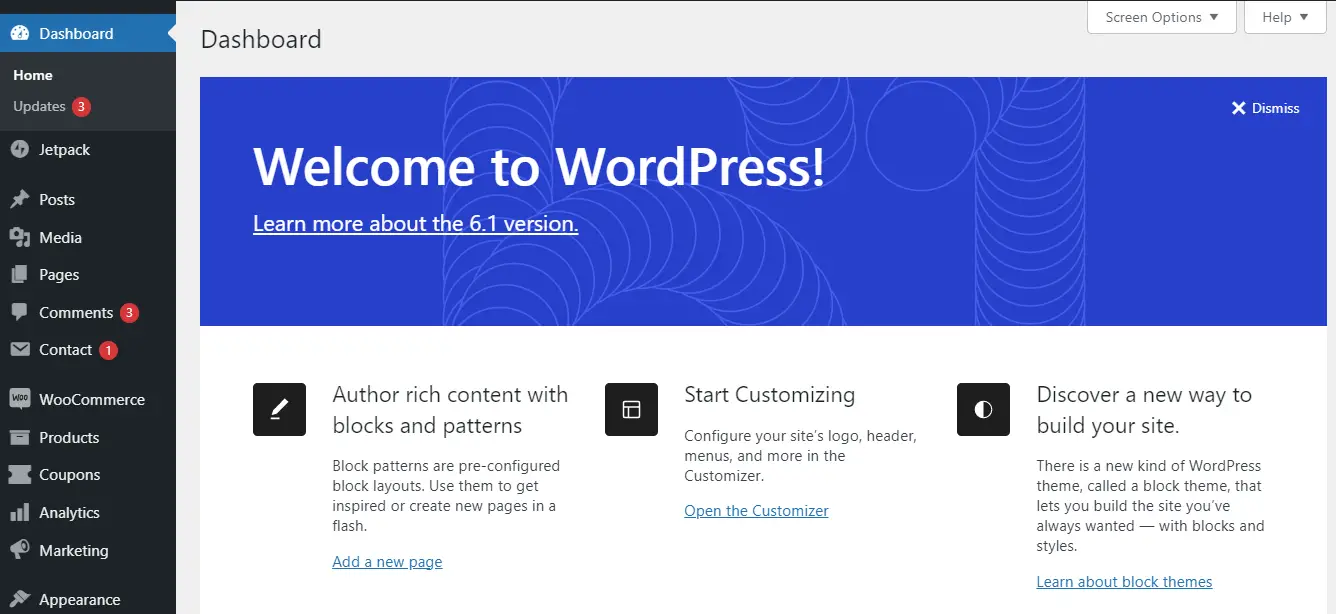Click the Updates count badge showing 3
Image resolution: width=1336 pixels, height=614 pixels.
tap(81, 106)
